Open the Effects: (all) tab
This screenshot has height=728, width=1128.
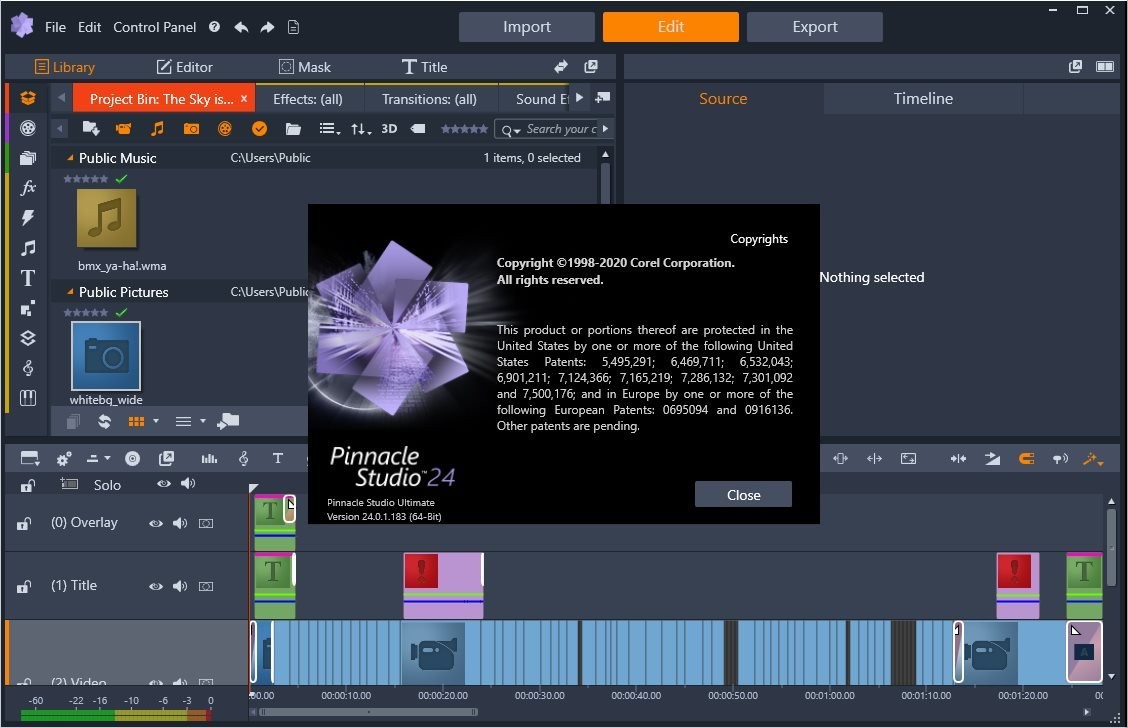click(308, 99)
